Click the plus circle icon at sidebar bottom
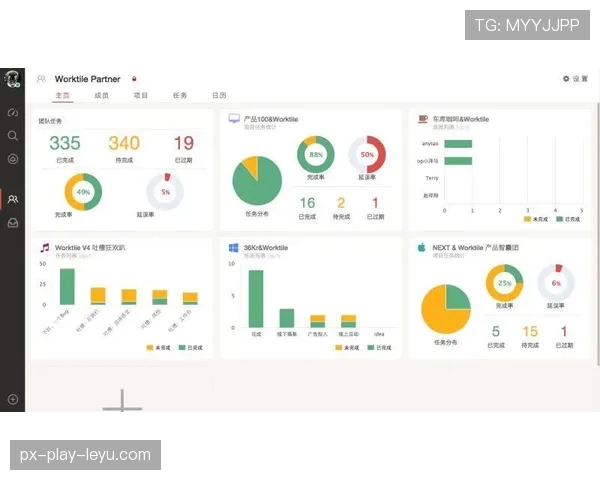Image resolution: width=600 pixels, height=480 pixels. pos(13,399)
